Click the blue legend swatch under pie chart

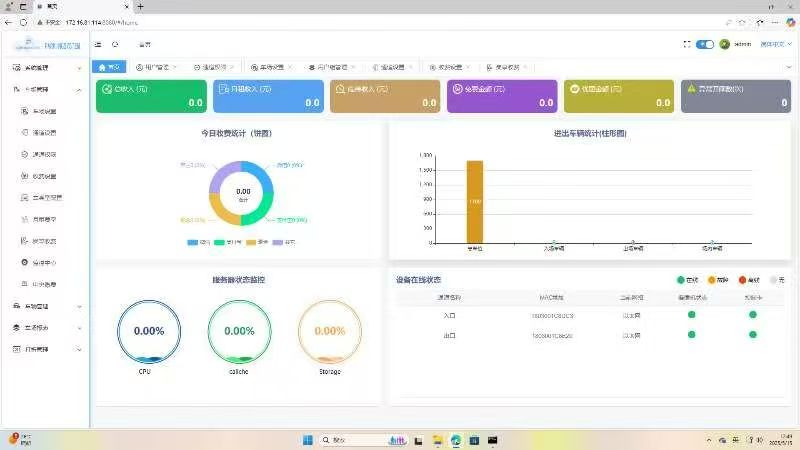click(x=192, y=242)
